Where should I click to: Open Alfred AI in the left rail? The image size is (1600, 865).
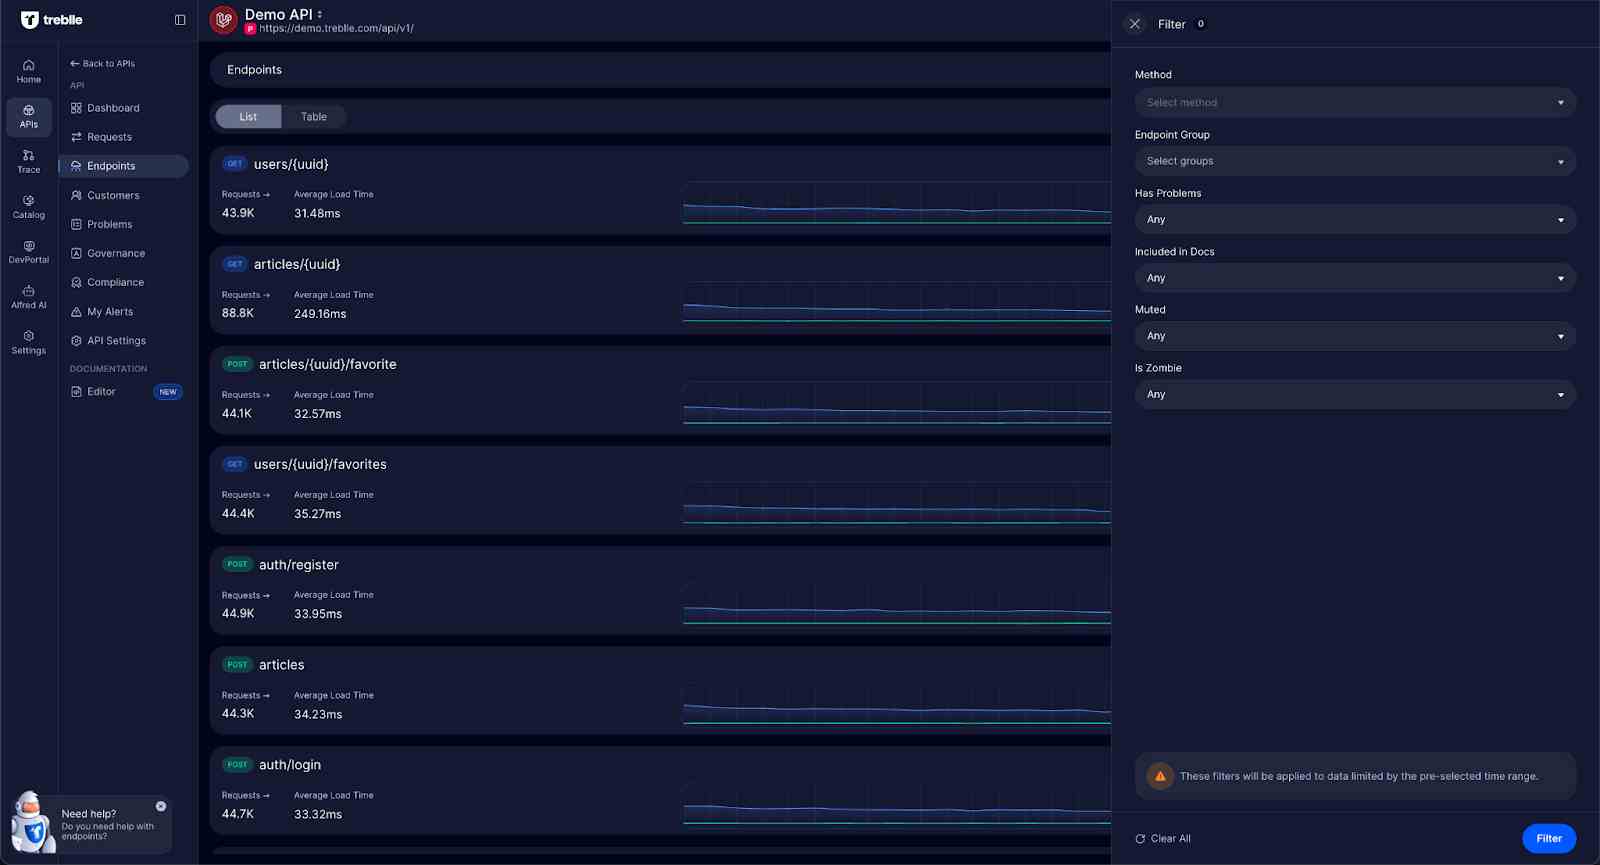[x=29, y=297]
